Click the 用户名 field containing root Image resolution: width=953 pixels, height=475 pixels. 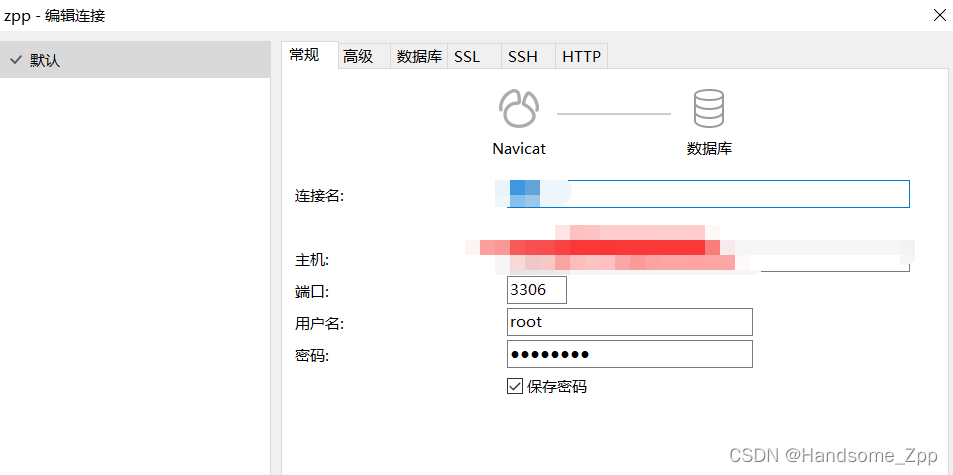[x=630, y=322]
